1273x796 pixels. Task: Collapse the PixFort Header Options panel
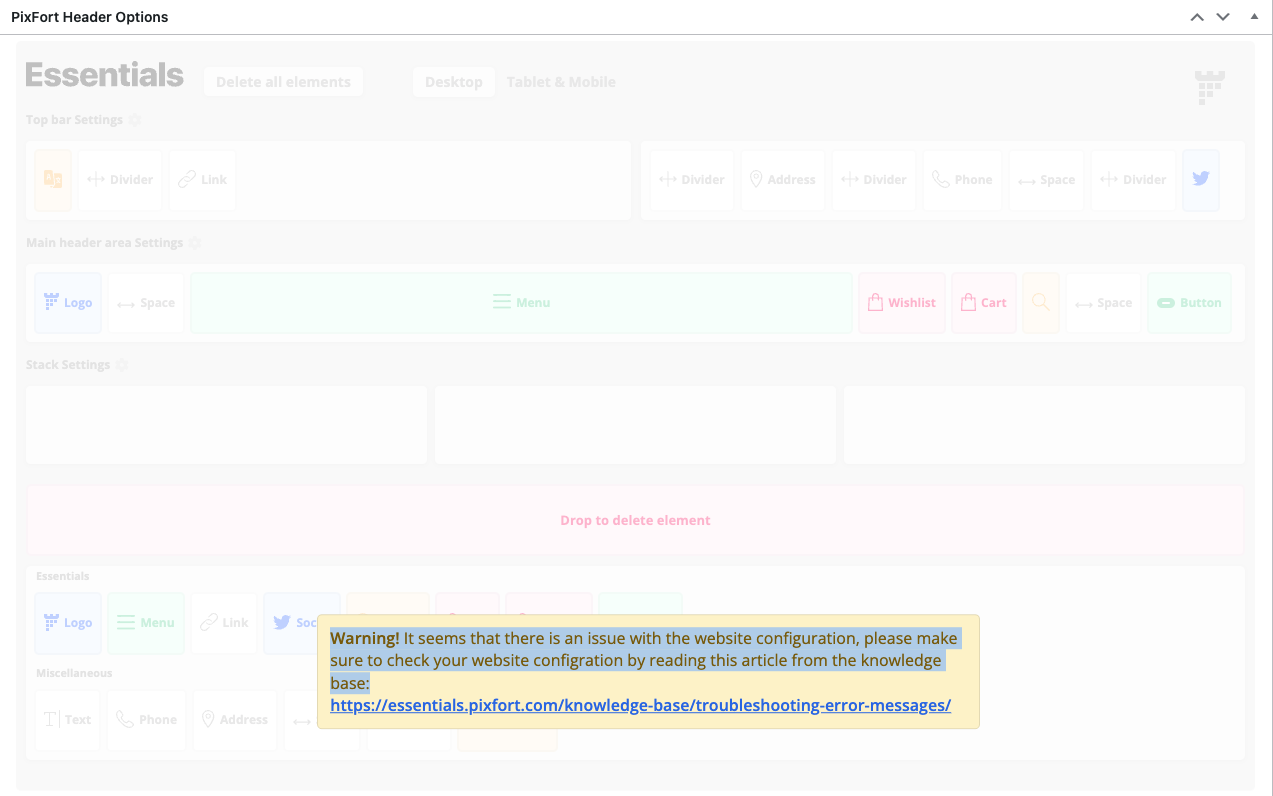(1254, 17)
